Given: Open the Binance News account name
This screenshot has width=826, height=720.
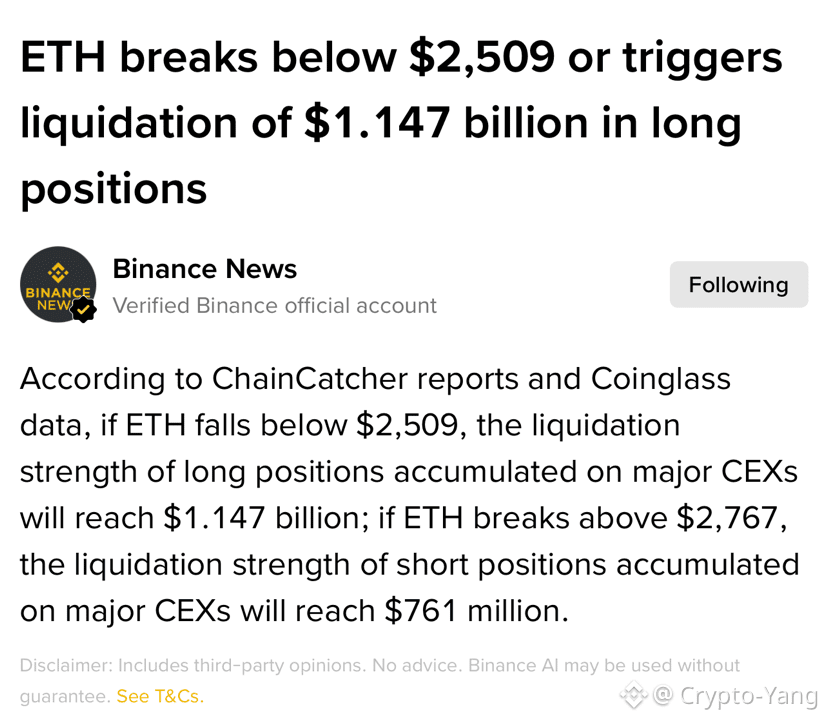Looking at the screenshot, I should pos(204,269).
